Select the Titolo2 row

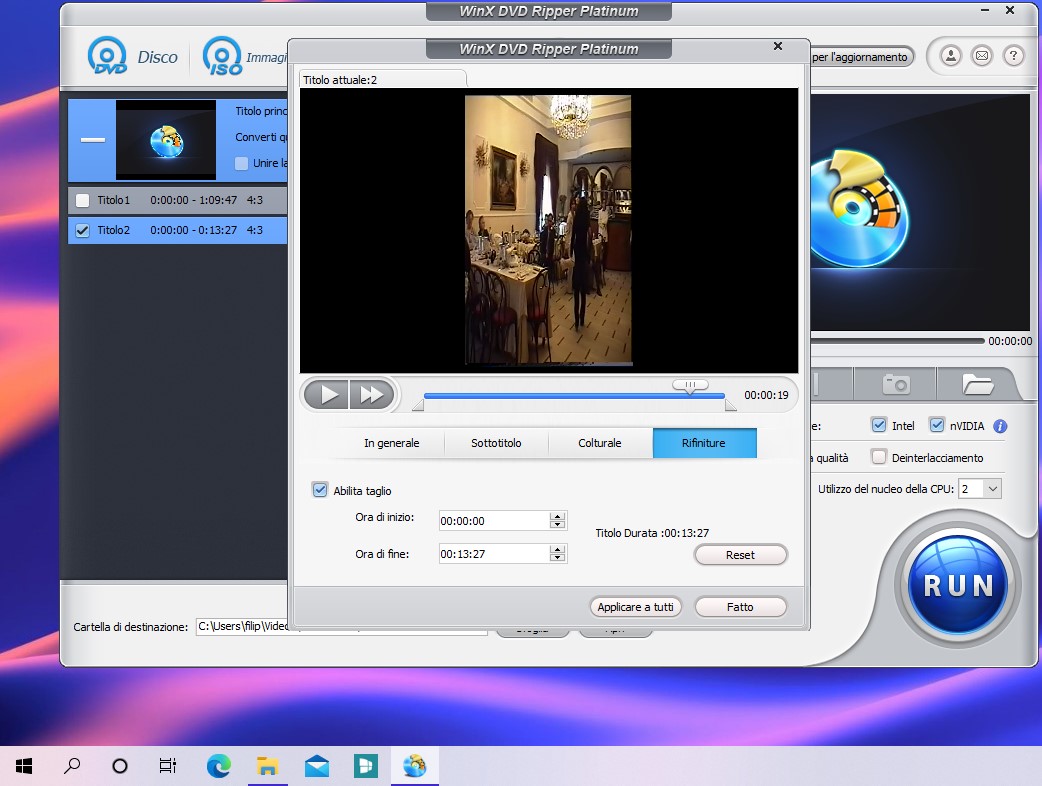177,231
